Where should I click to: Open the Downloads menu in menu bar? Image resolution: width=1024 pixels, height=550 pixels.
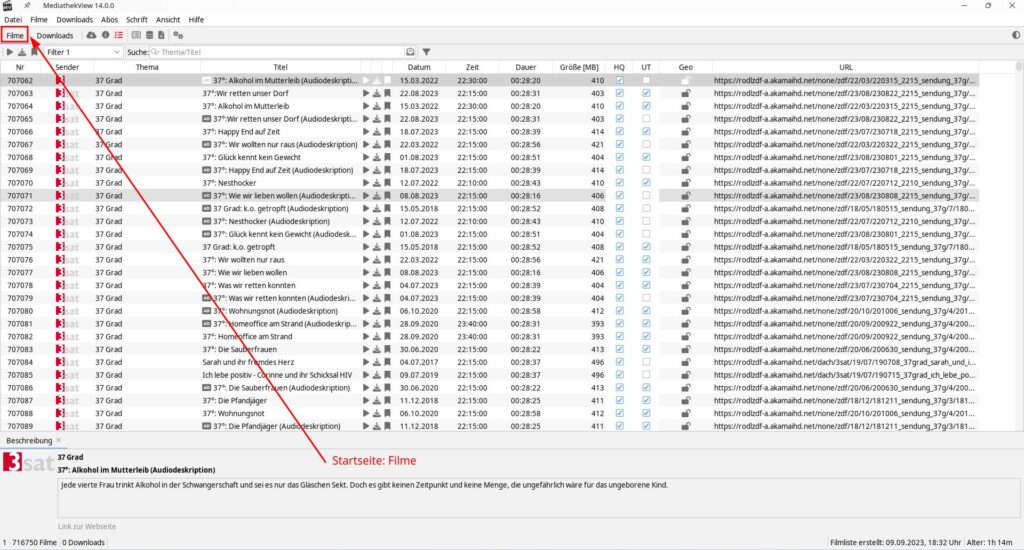click(x=74, y=20)
